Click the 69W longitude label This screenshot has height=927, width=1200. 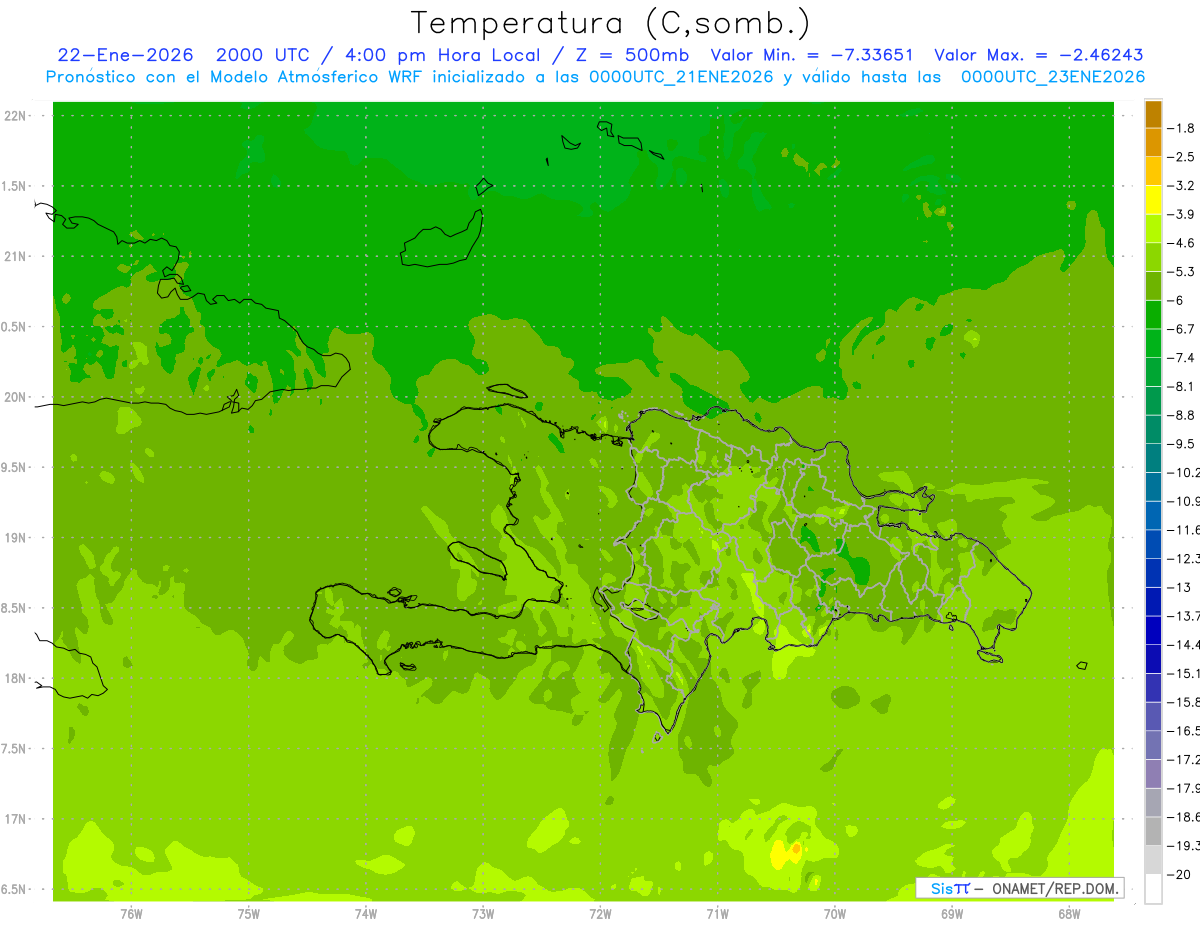[x=952, y=913]
